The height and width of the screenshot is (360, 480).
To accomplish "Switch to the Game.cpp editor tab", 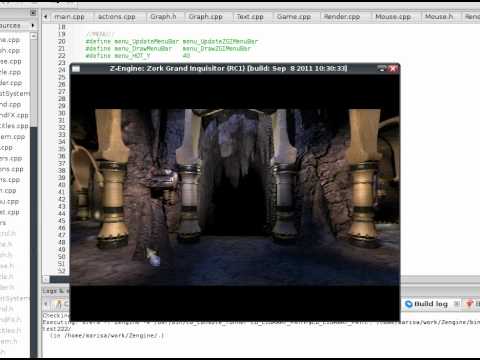I will [x=294, y=16].
